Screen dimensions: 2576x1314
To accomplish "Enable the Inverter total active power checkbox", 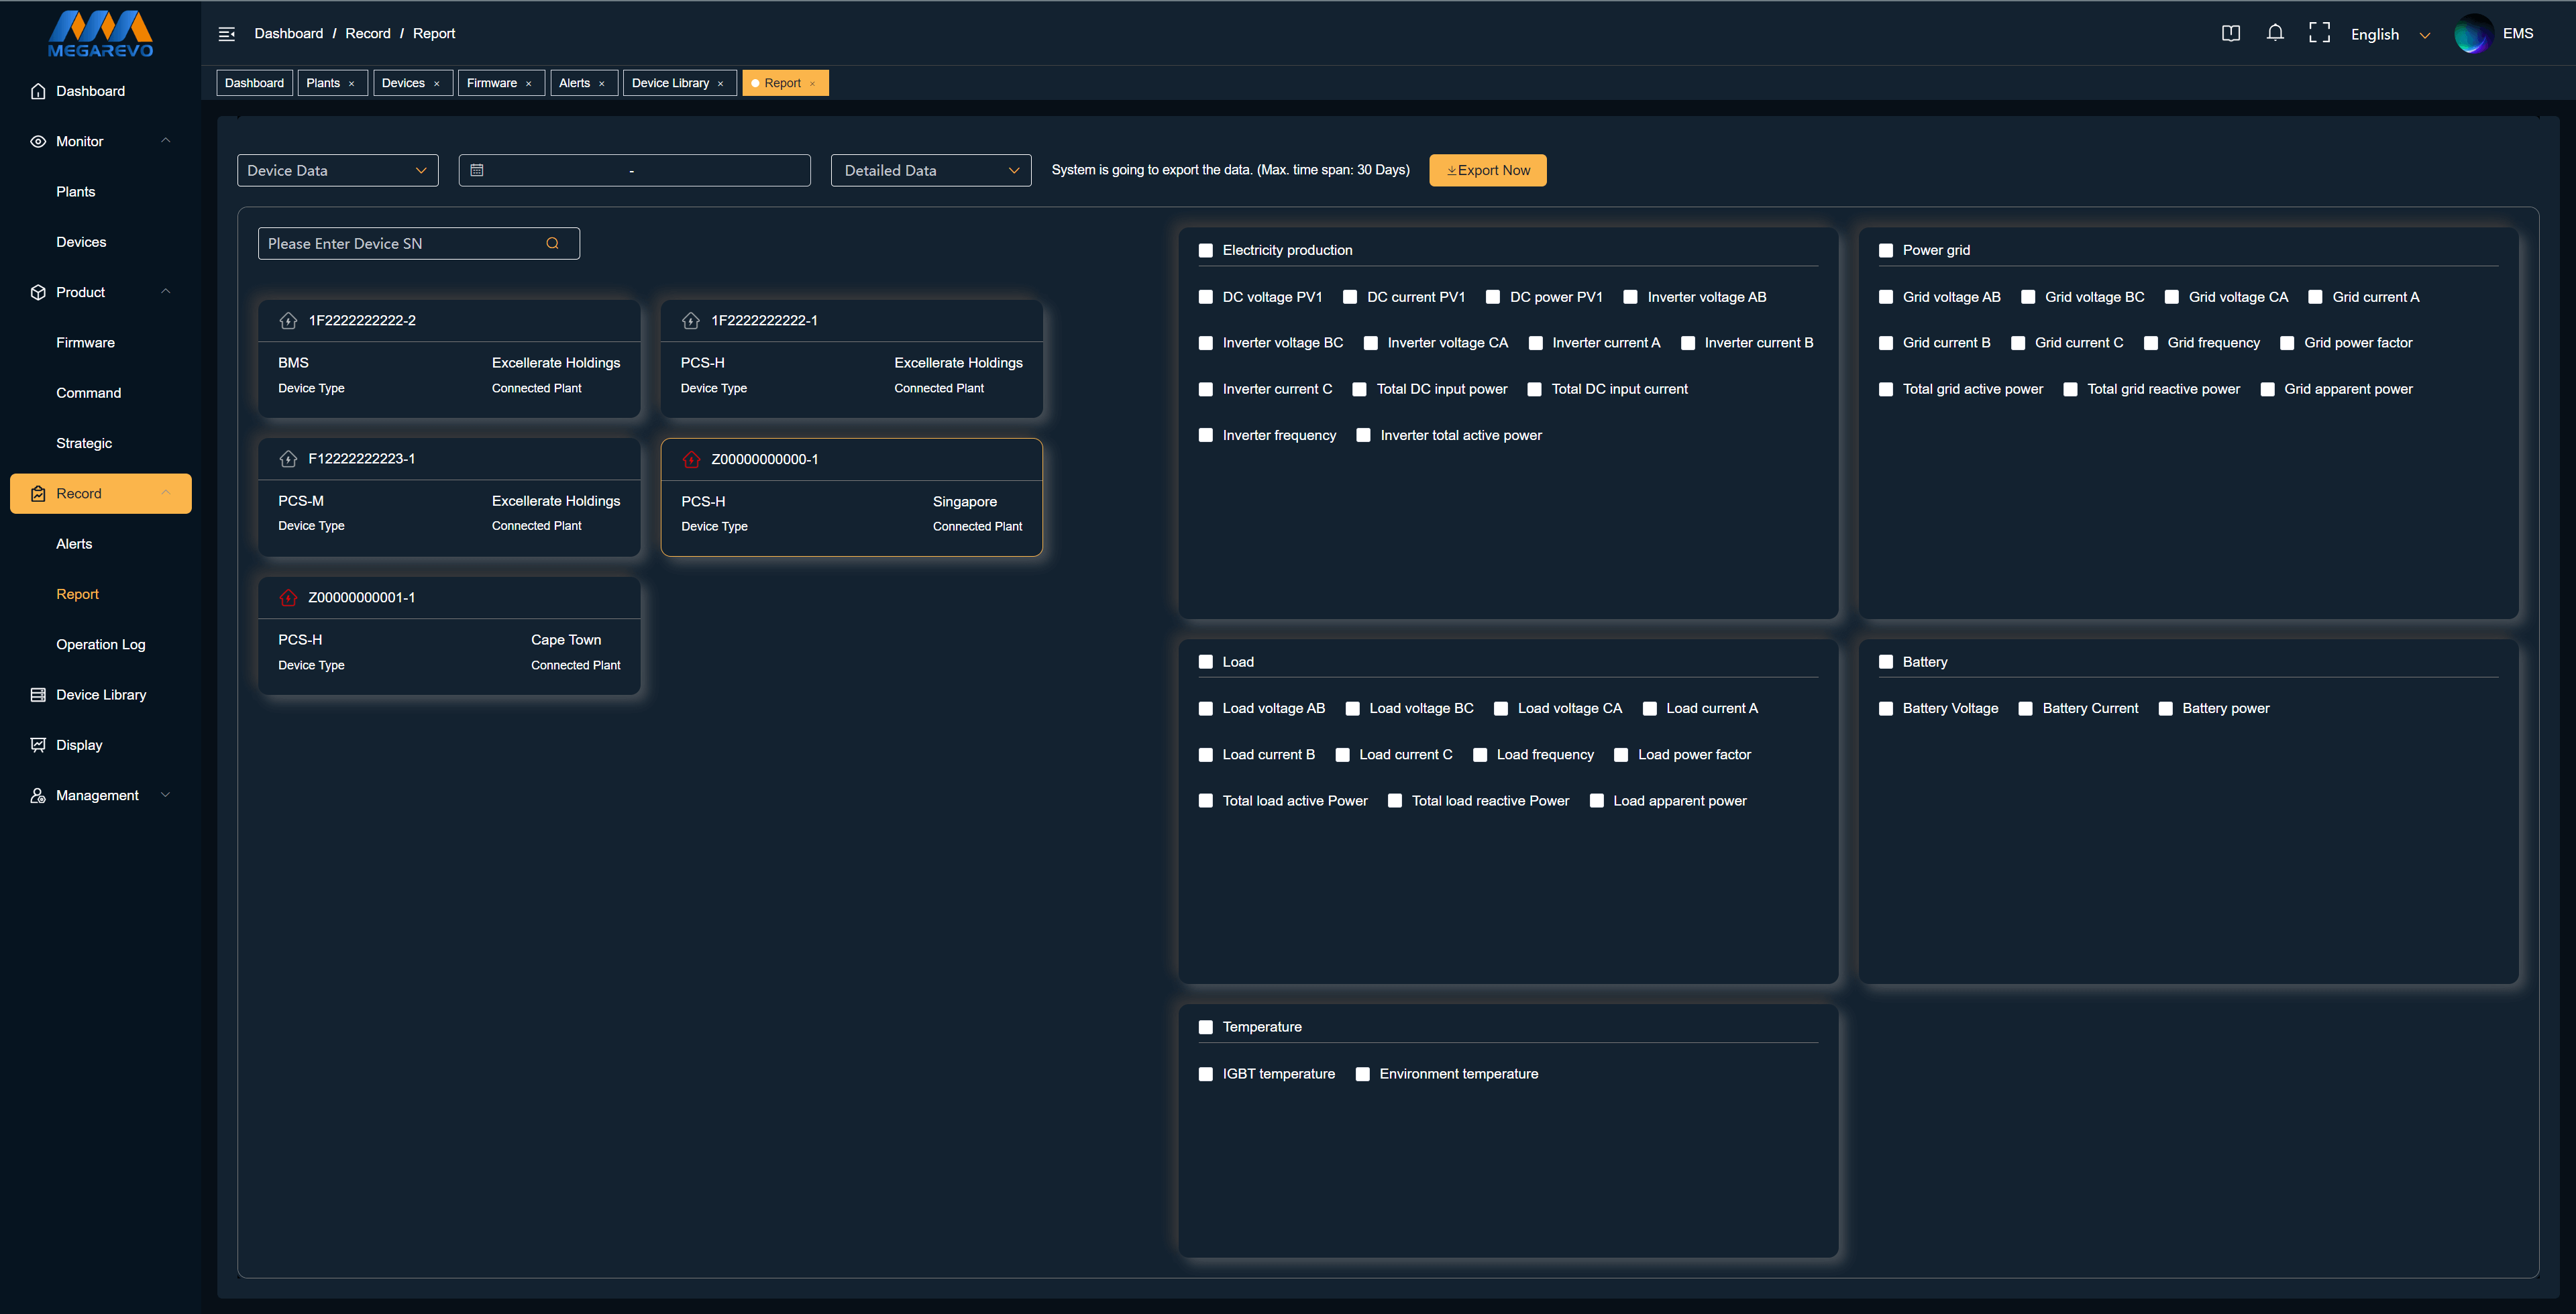I will coord(1364,435).
